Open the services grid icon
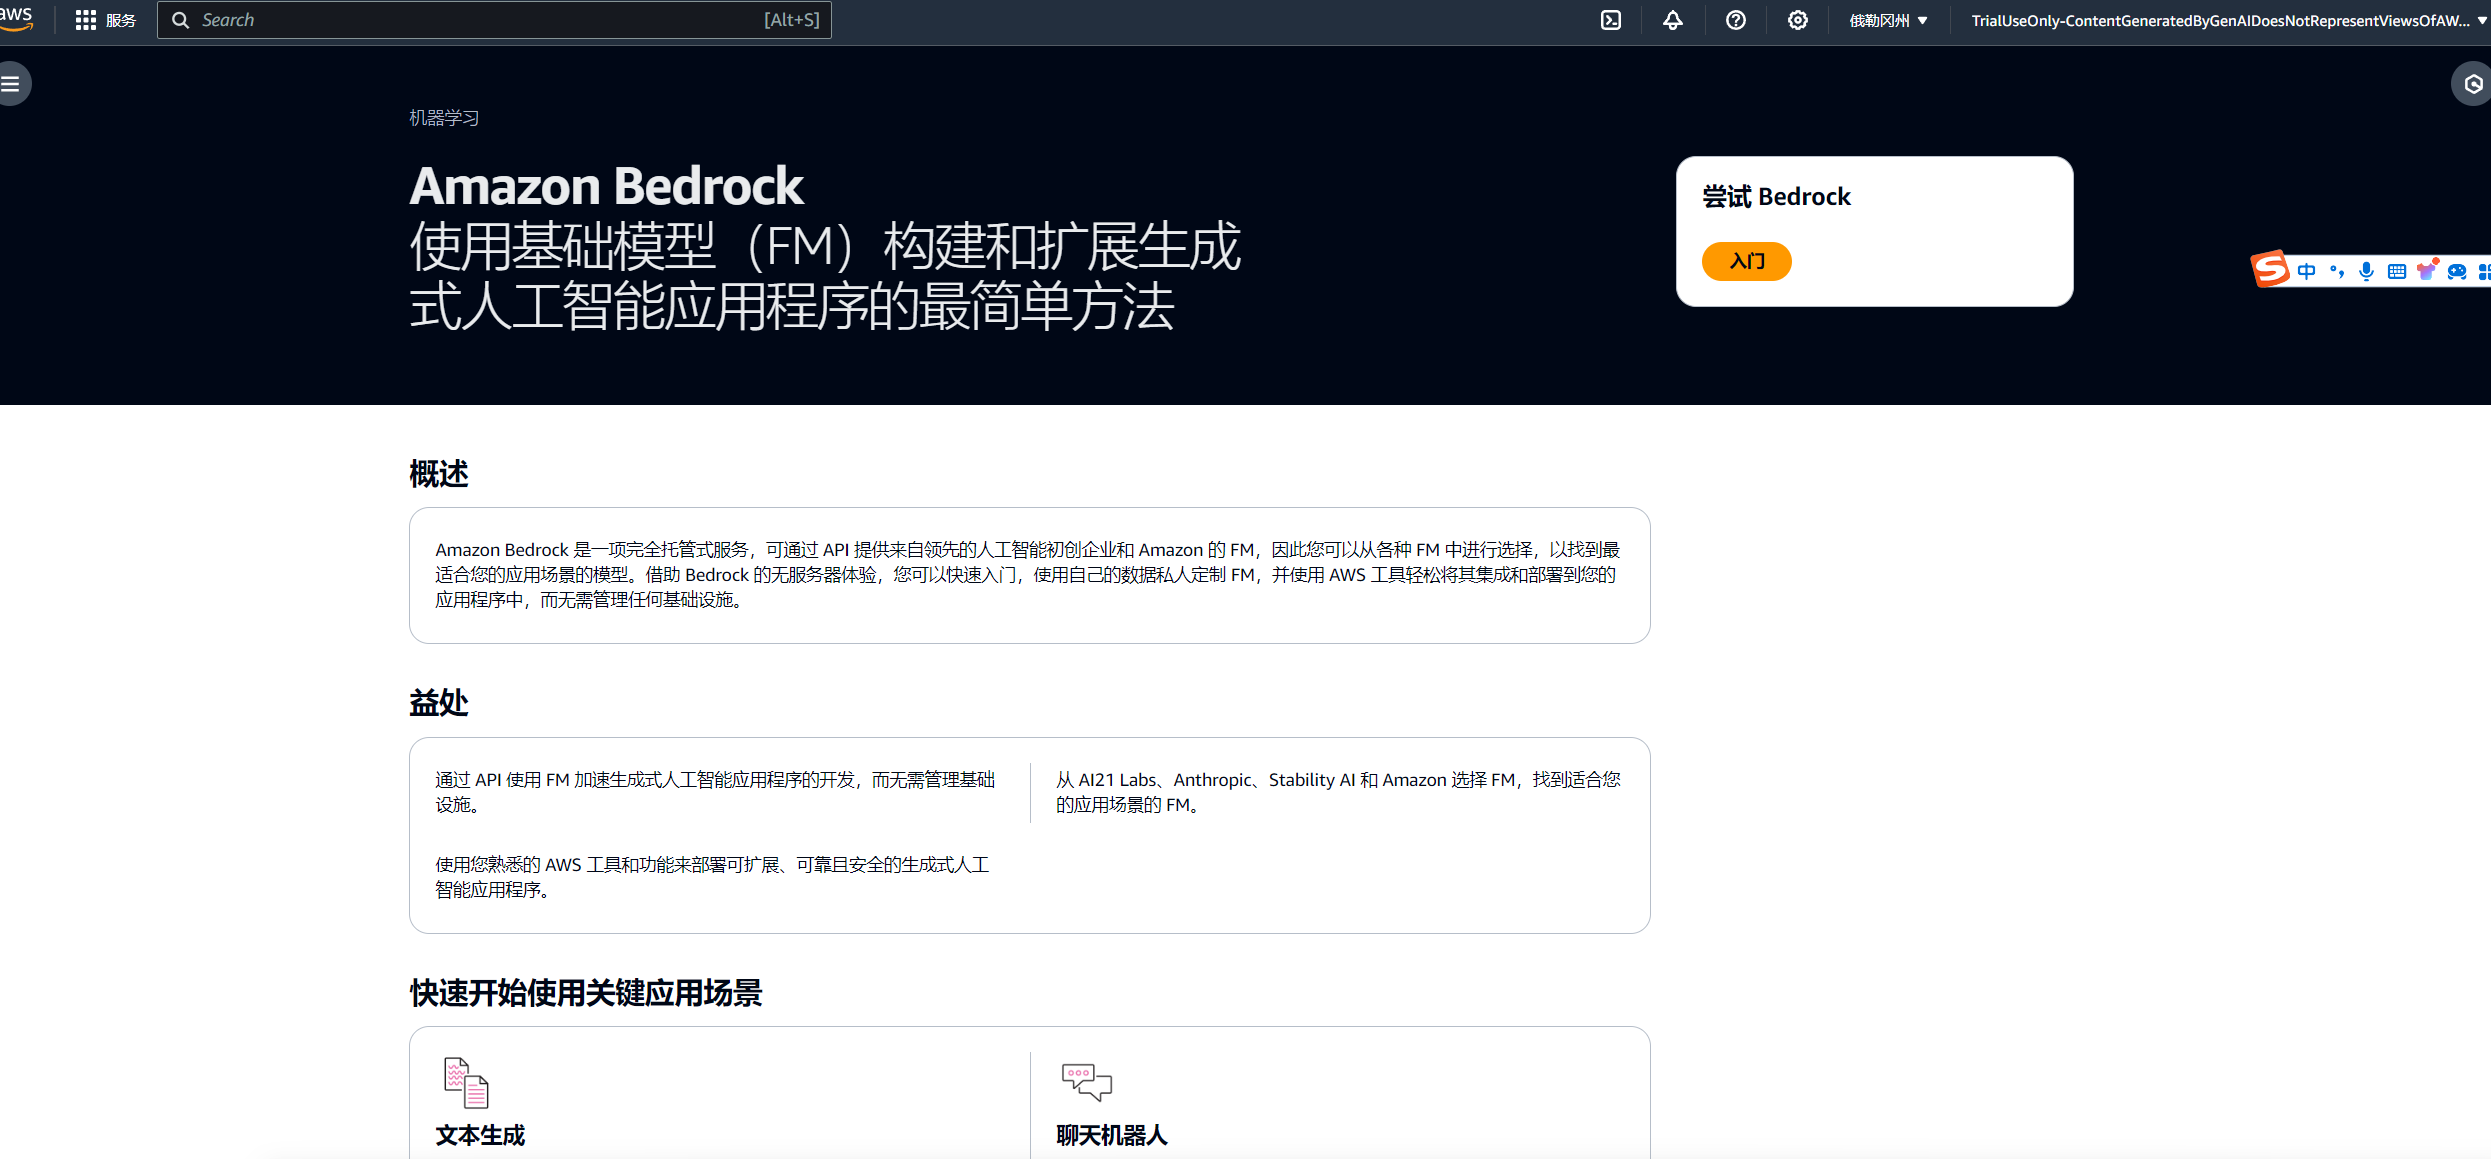 [86, 20]
